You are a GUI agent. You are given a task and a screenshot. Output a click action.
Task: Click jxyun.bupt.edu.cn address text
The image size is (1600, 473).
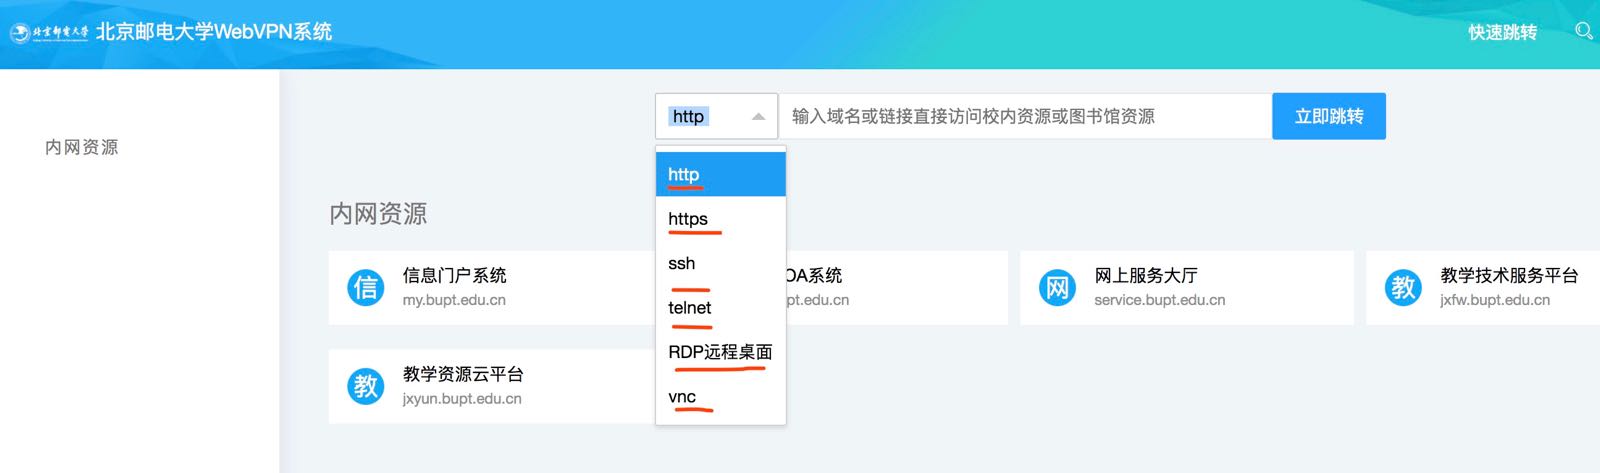click(462, 399)
